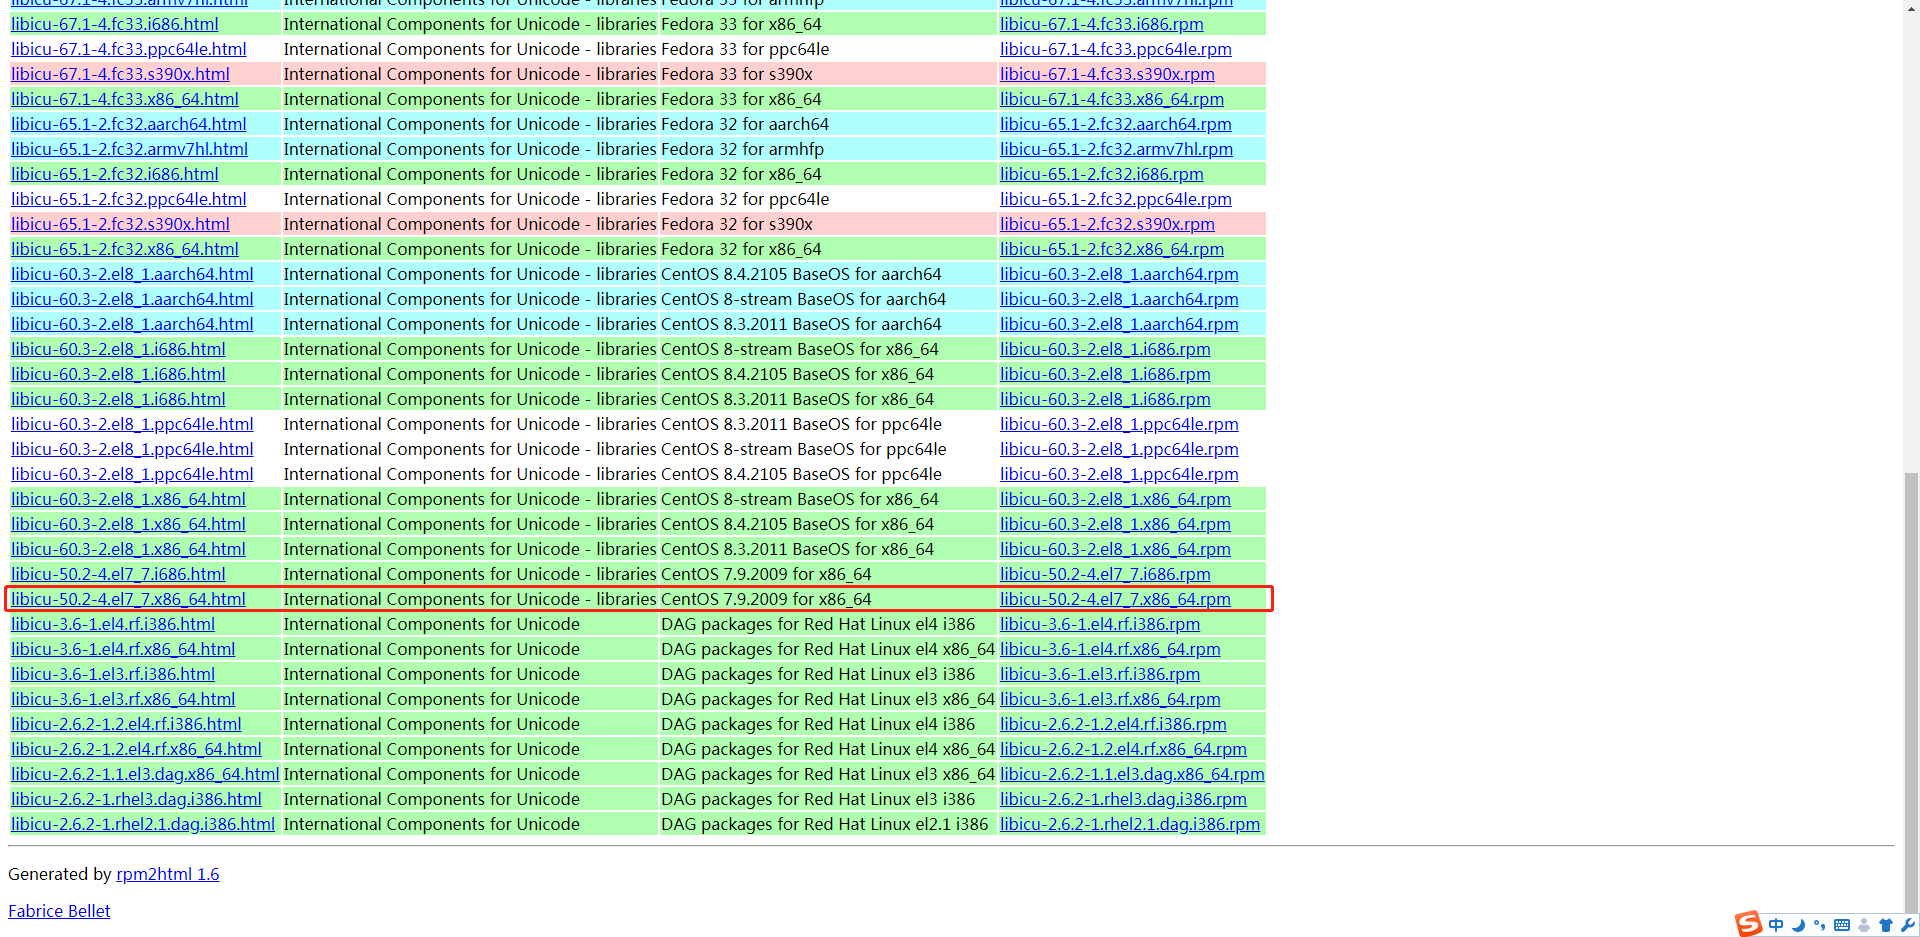Download libicu-2.6.2-1.2.el4.rf.x86_64.rpm
Image resolution: width=1920 pixels, height=937 pixels.
(1123, 749)
